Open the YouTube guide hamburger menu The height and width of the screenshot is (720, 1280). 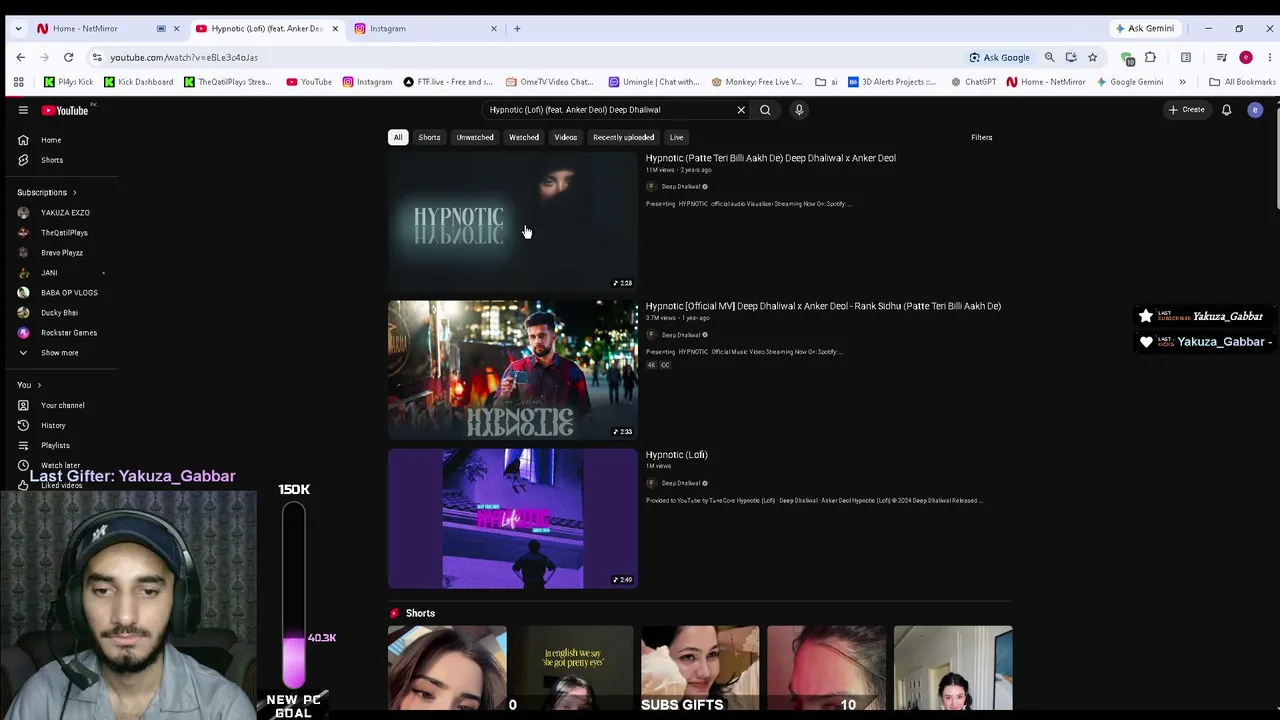coord(23,110)
